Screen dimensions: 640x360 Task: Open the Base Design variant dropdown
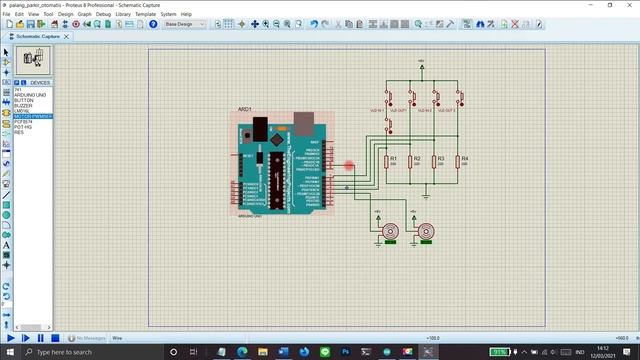184,24
